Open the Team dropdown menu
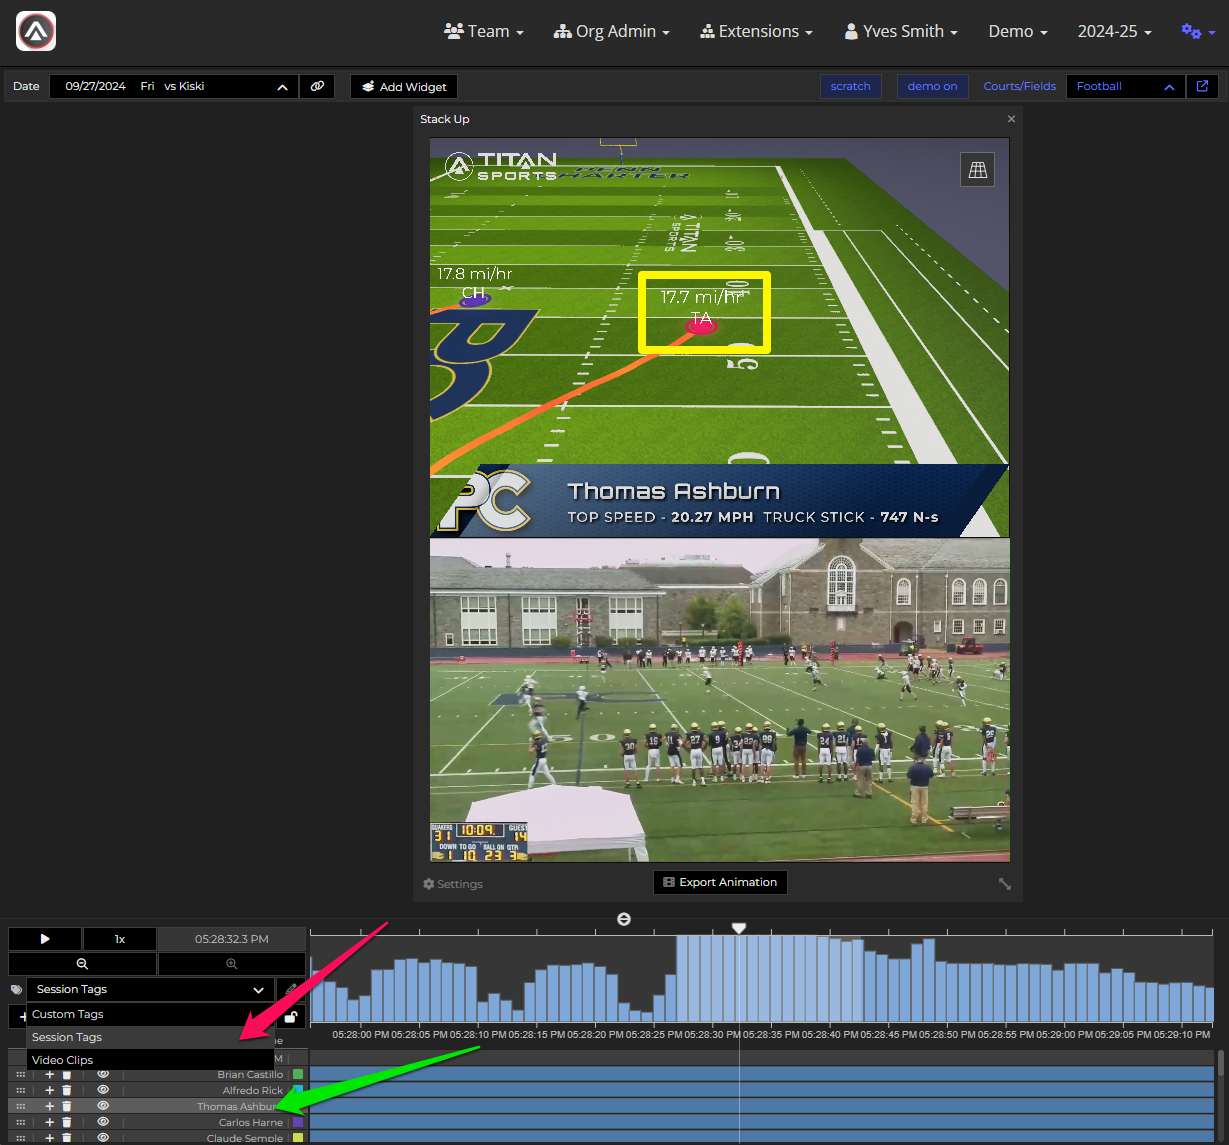1229x1145 pixels. pos(484,32)
